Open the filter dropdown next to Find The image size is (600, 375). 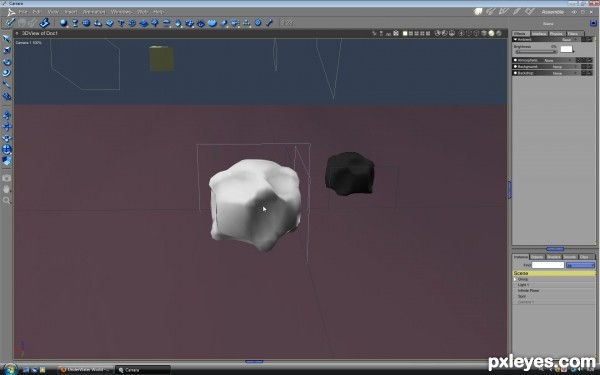[x=580, y=265]
